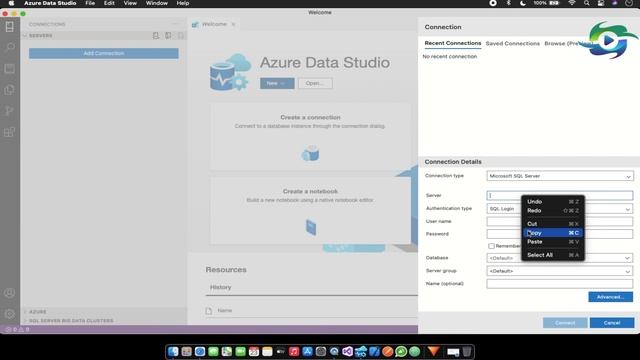Click the New Server Group icon in the Servers header

click(x=168, y=36)
